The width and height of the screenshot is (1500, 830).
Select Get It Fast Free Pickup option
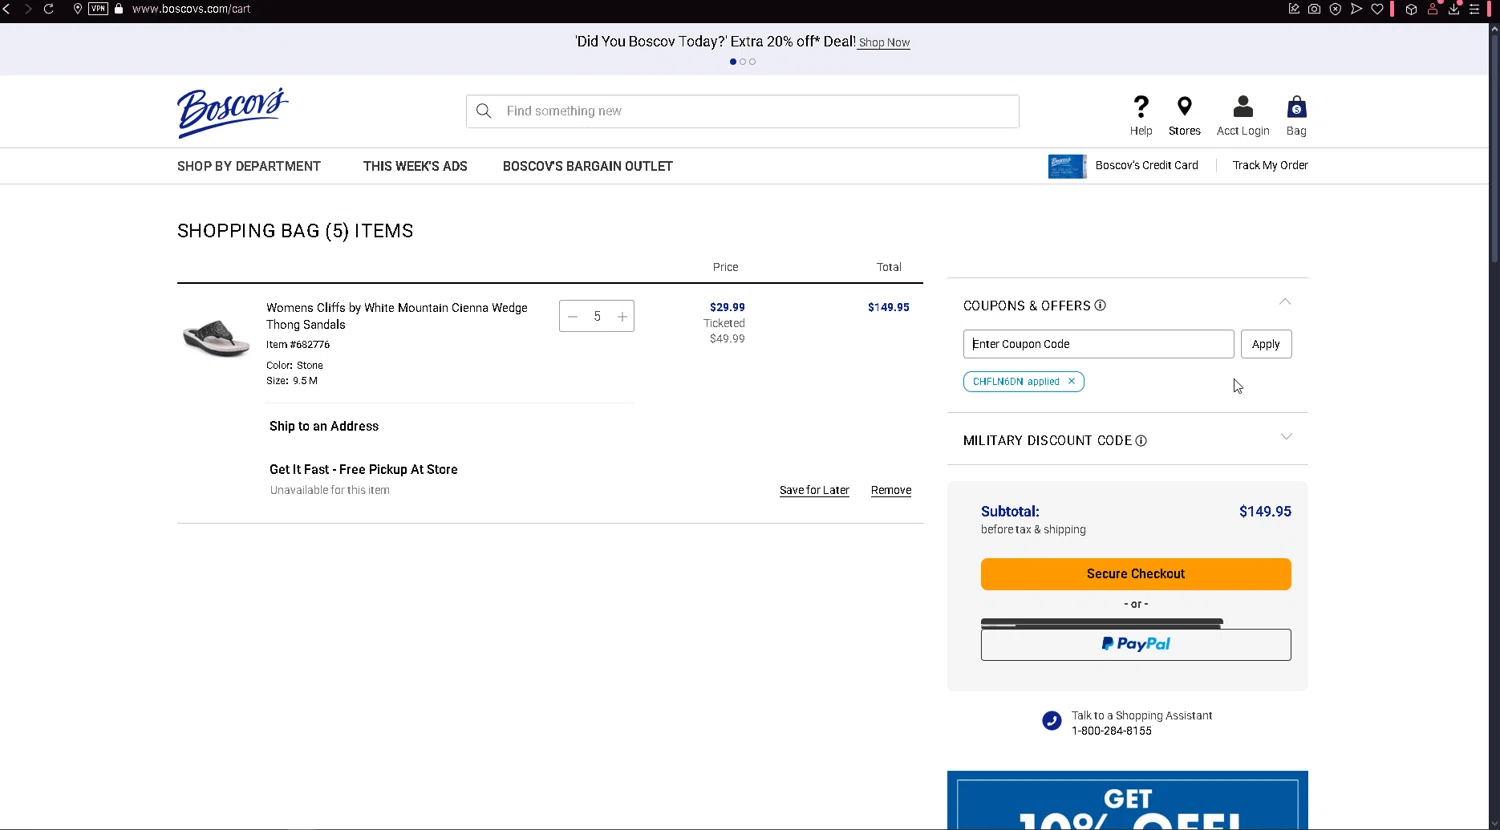pos(363,470)
